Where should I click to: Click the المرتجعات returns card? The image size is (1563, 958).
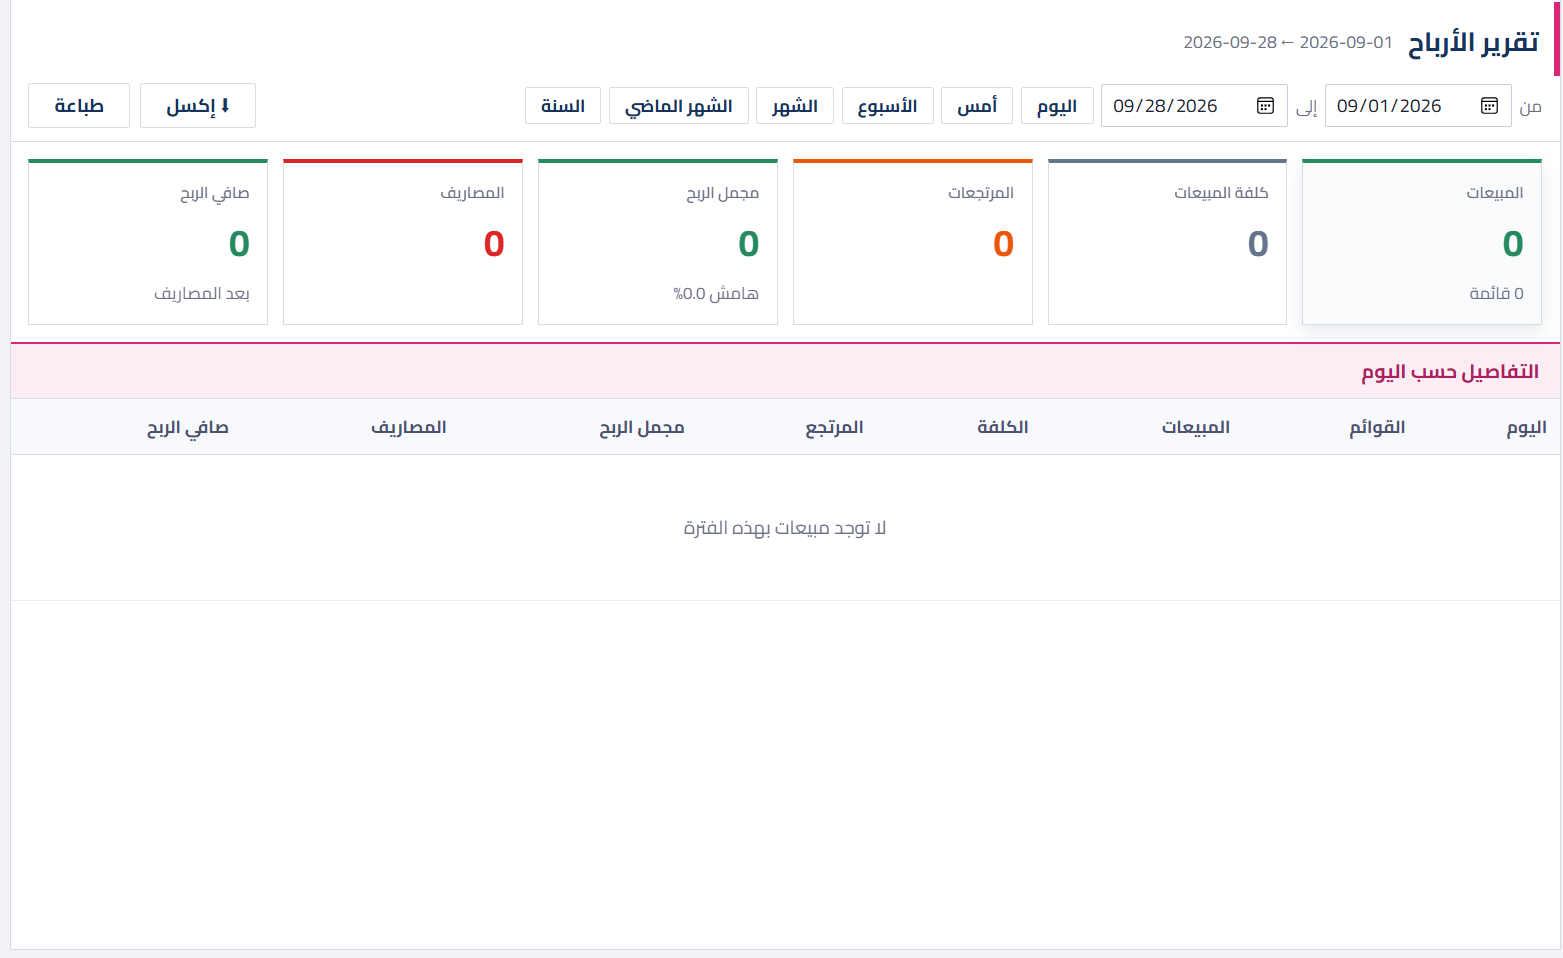pyautogui.click(x=913, y=242)
